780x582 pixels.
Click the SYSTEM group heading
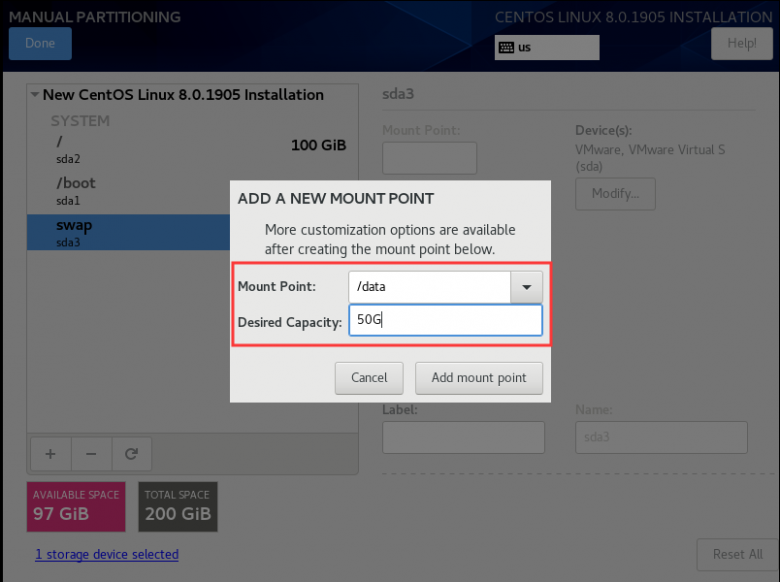click(x=80, y=121)
